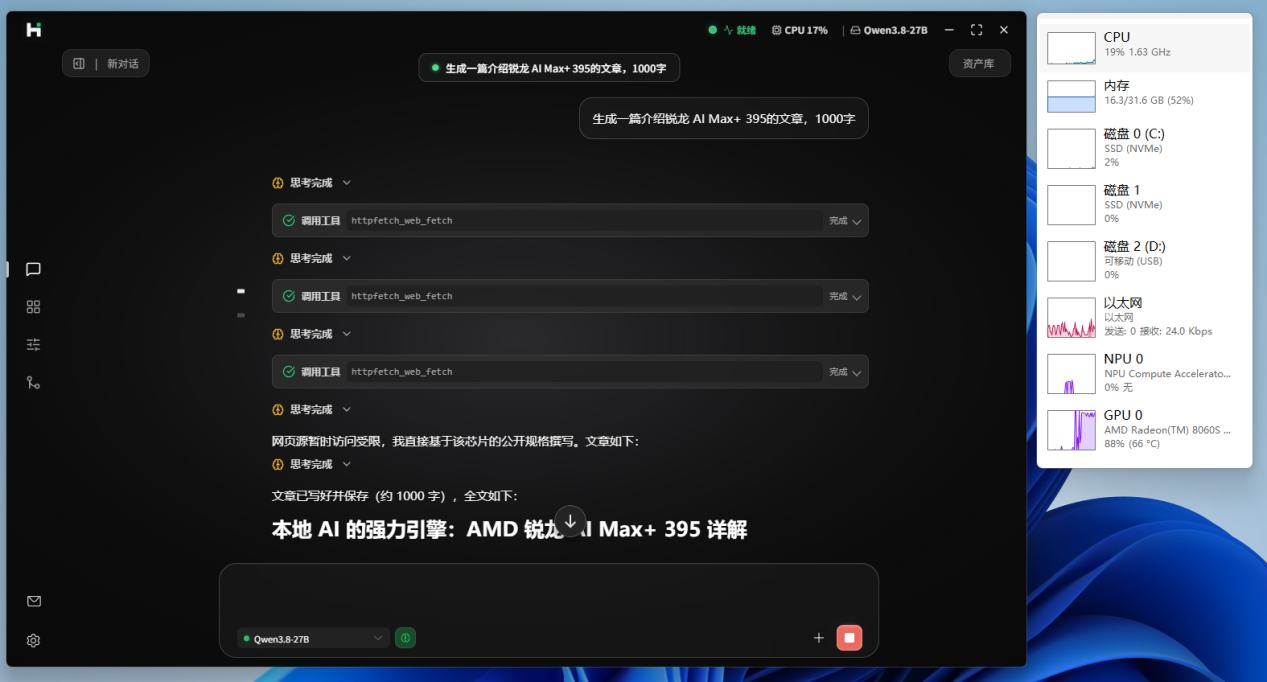Select the upper white conversation minimap marker
Screen dimensions: 1267x682
(241, 291)
